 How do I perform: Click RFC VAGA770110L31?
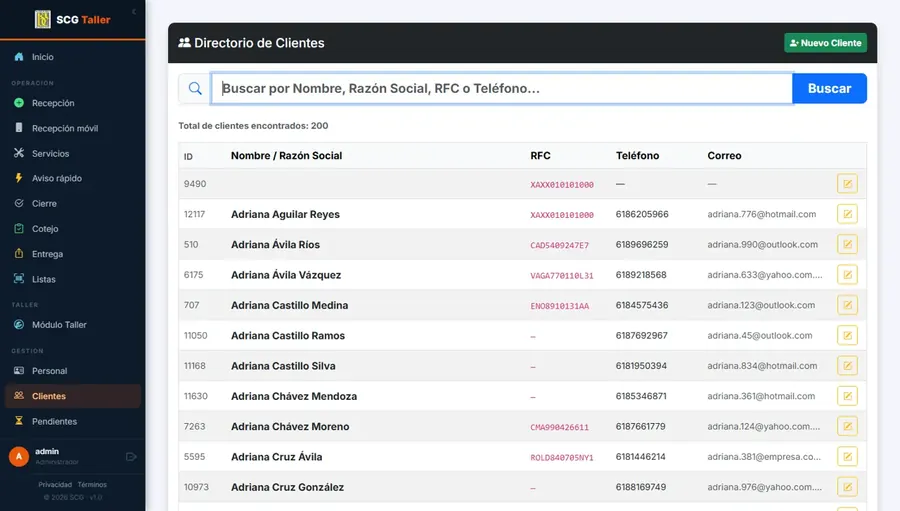tap(562, 276)
